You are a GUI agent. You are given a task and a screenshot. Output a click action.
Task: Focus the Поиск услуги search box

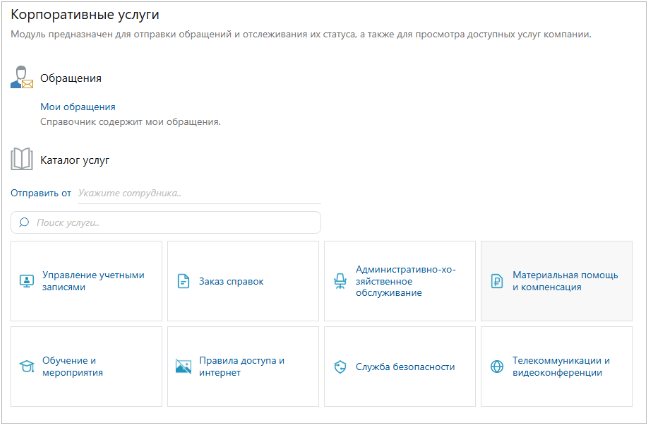pyautogui.click(x=170, y=222)
